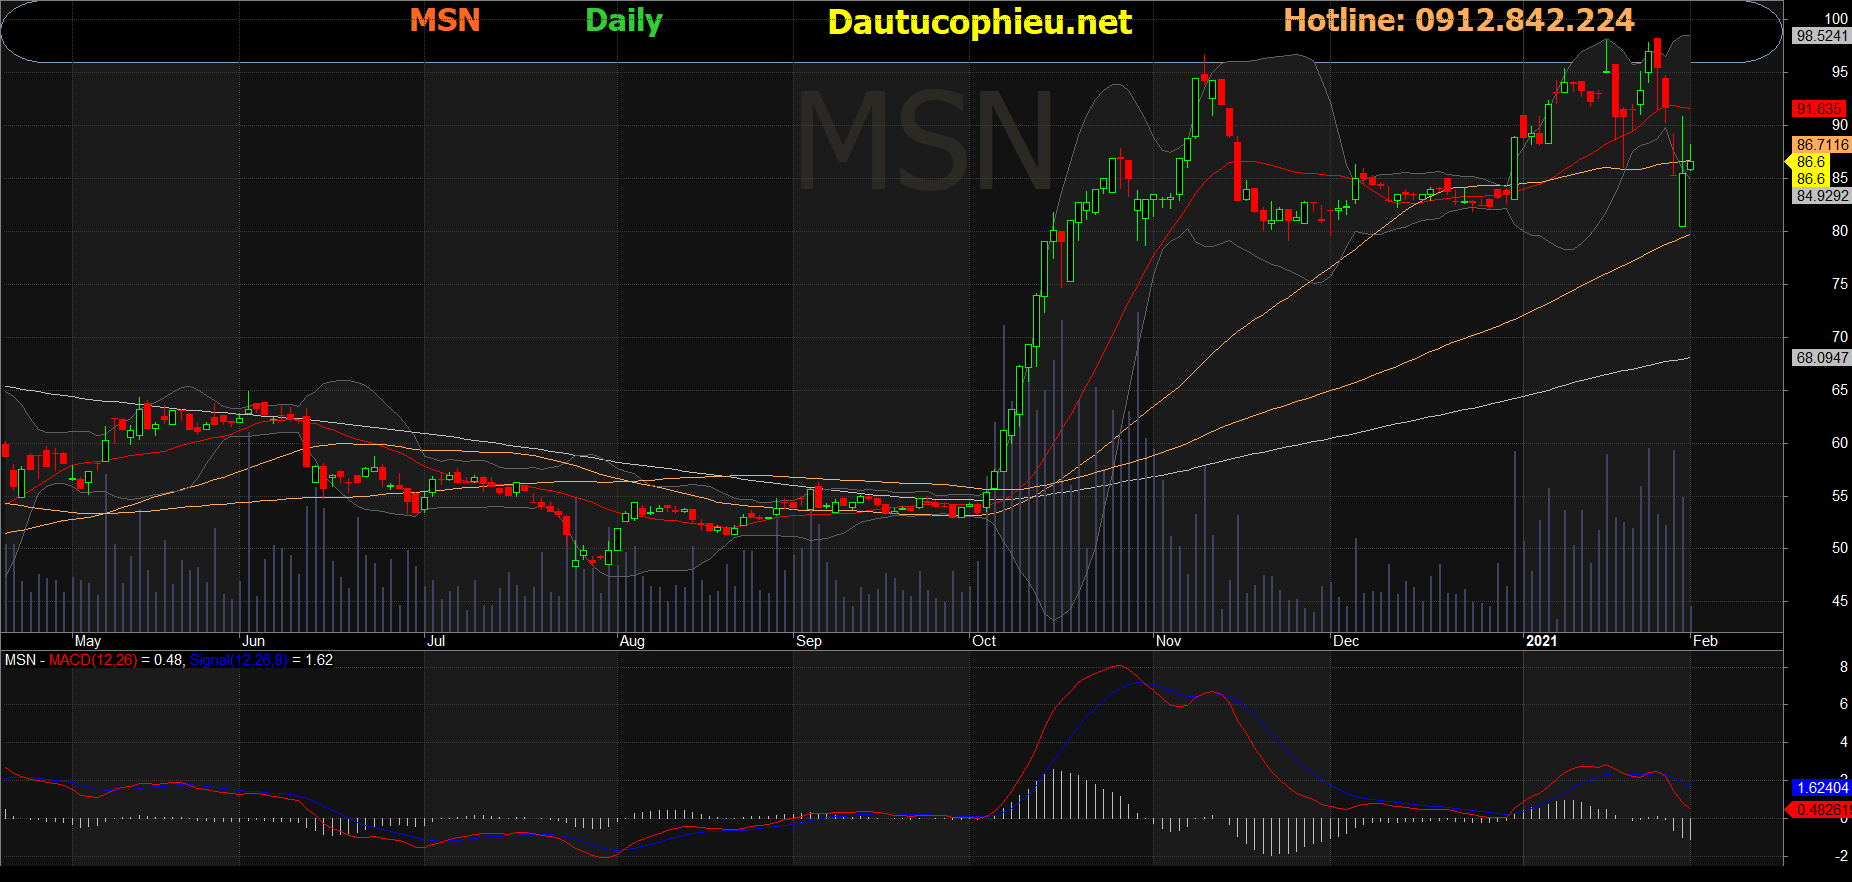This screenshot has height=882, width=1852.
Task: Click the orange MSN ticker title
Action: tap(445, 20)
